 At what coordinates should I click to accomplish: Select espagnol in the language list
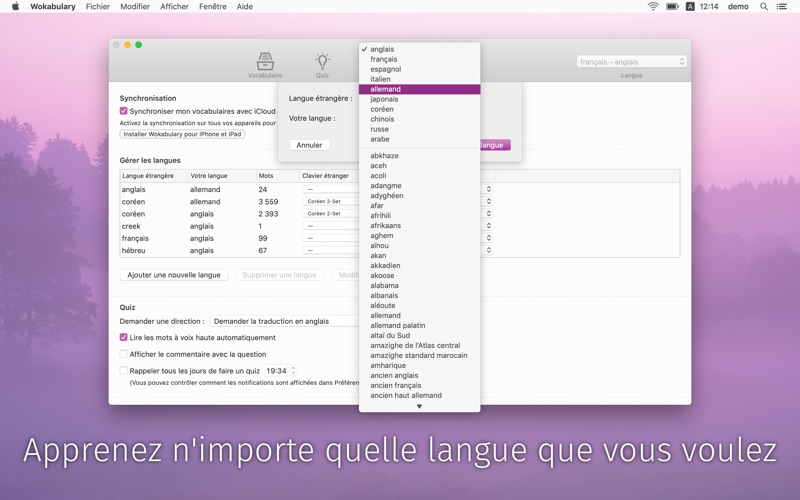pyautogui.click(x=419, y=69)
